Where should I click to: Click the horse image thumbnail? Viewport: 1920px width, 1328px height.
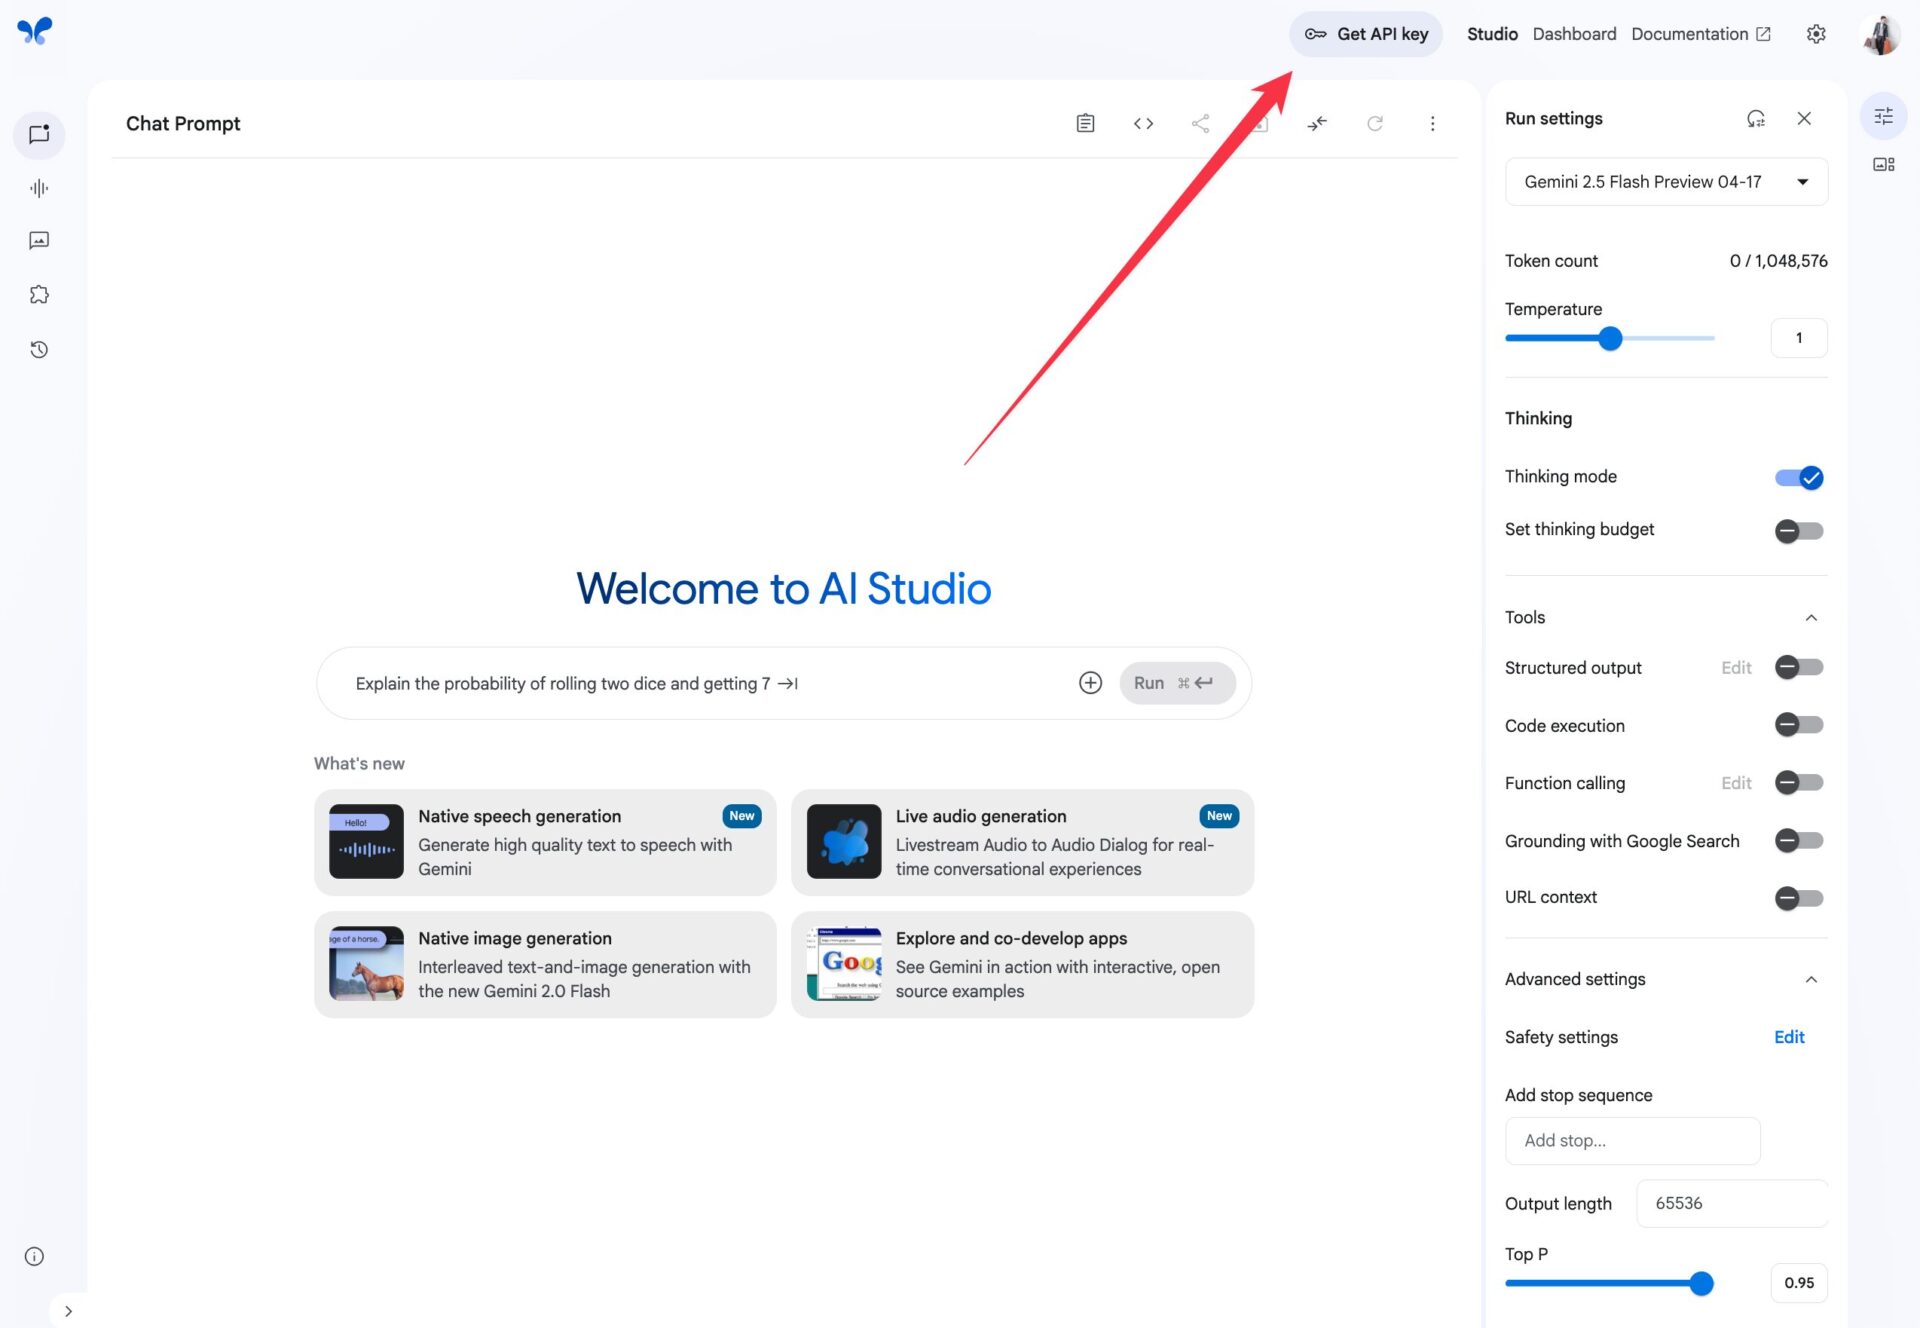[x=366, y=964]
